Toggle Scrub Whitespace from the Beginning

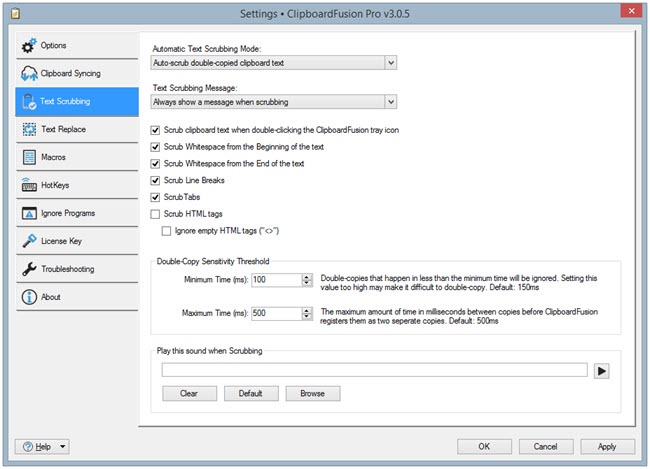(155, 147)
